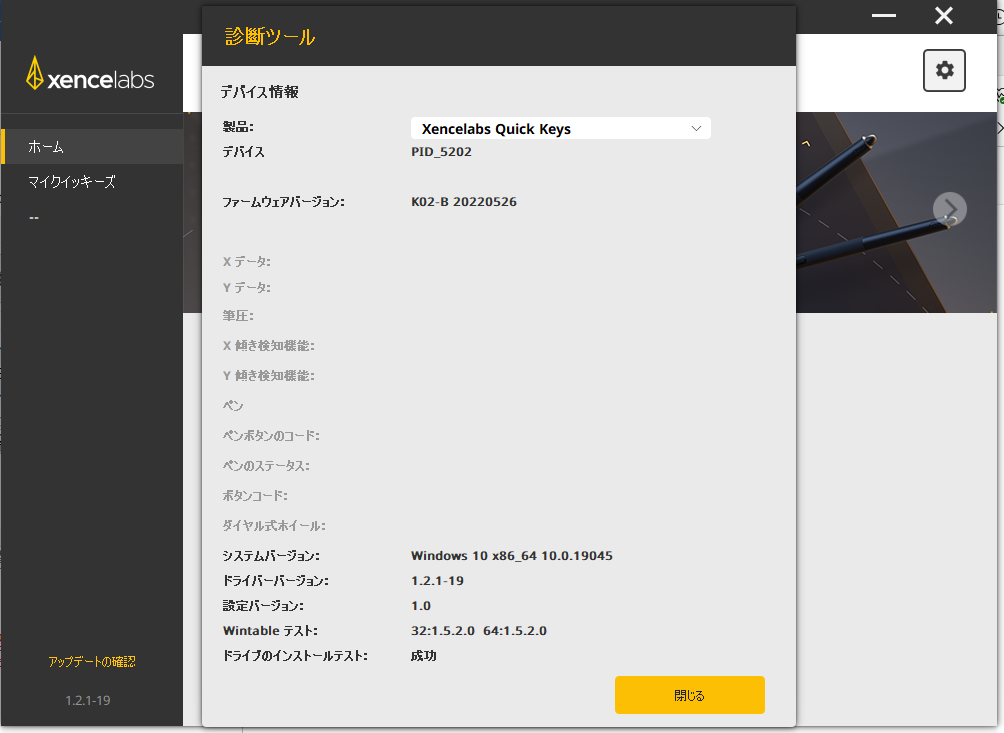Click the ボタンコード label
The width and height of the screenshot is (1004, 733).
point(255,495)
